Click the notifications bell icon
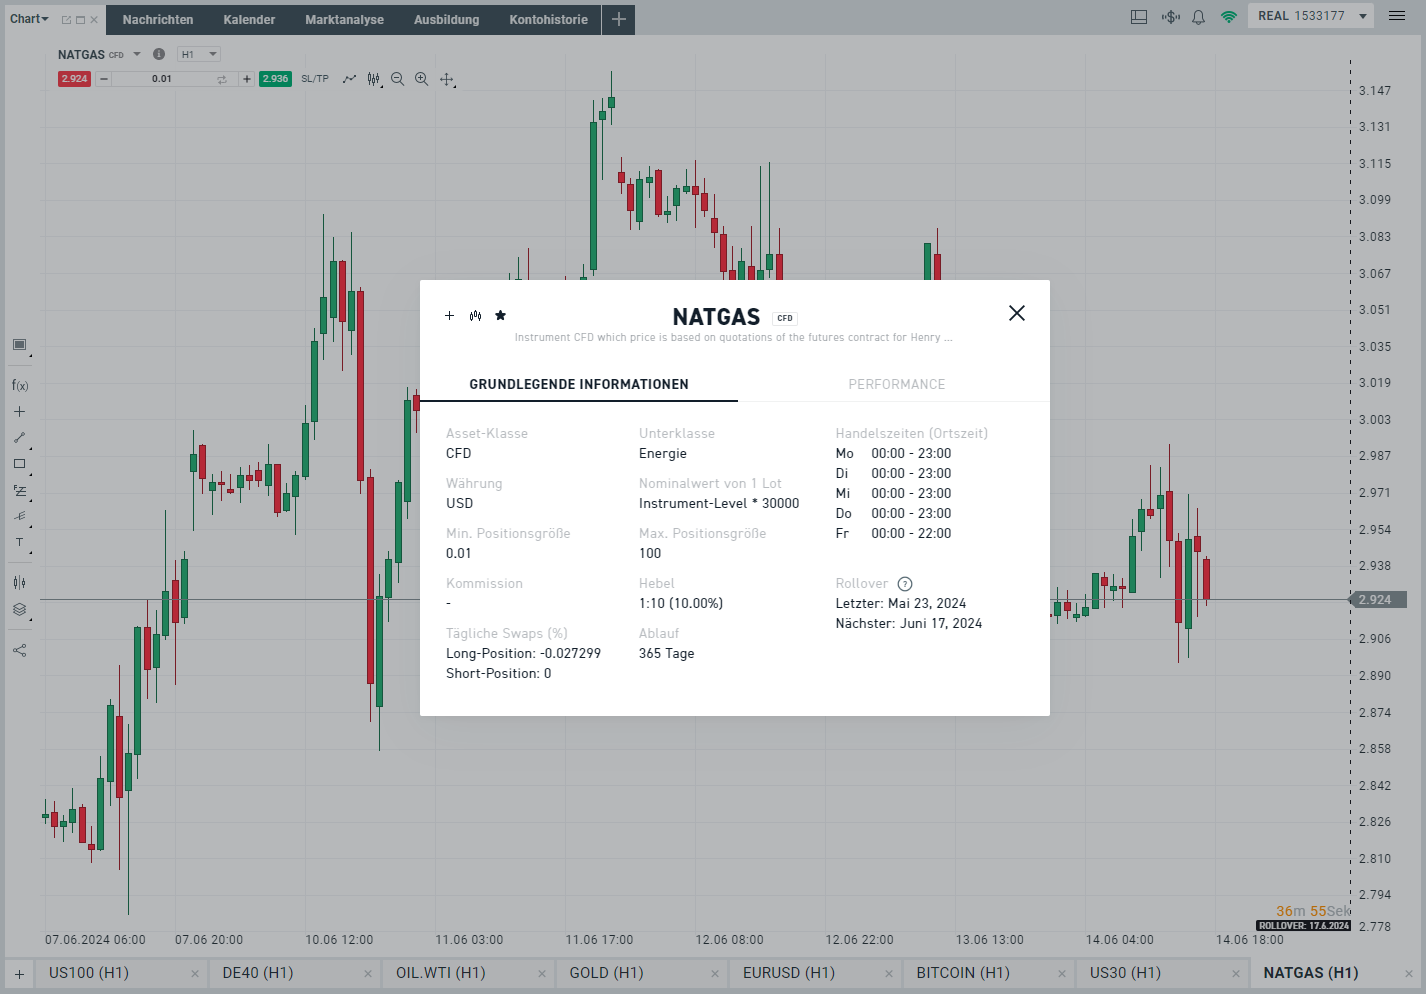This screenshot has width=1426, height=994. 1197,16
